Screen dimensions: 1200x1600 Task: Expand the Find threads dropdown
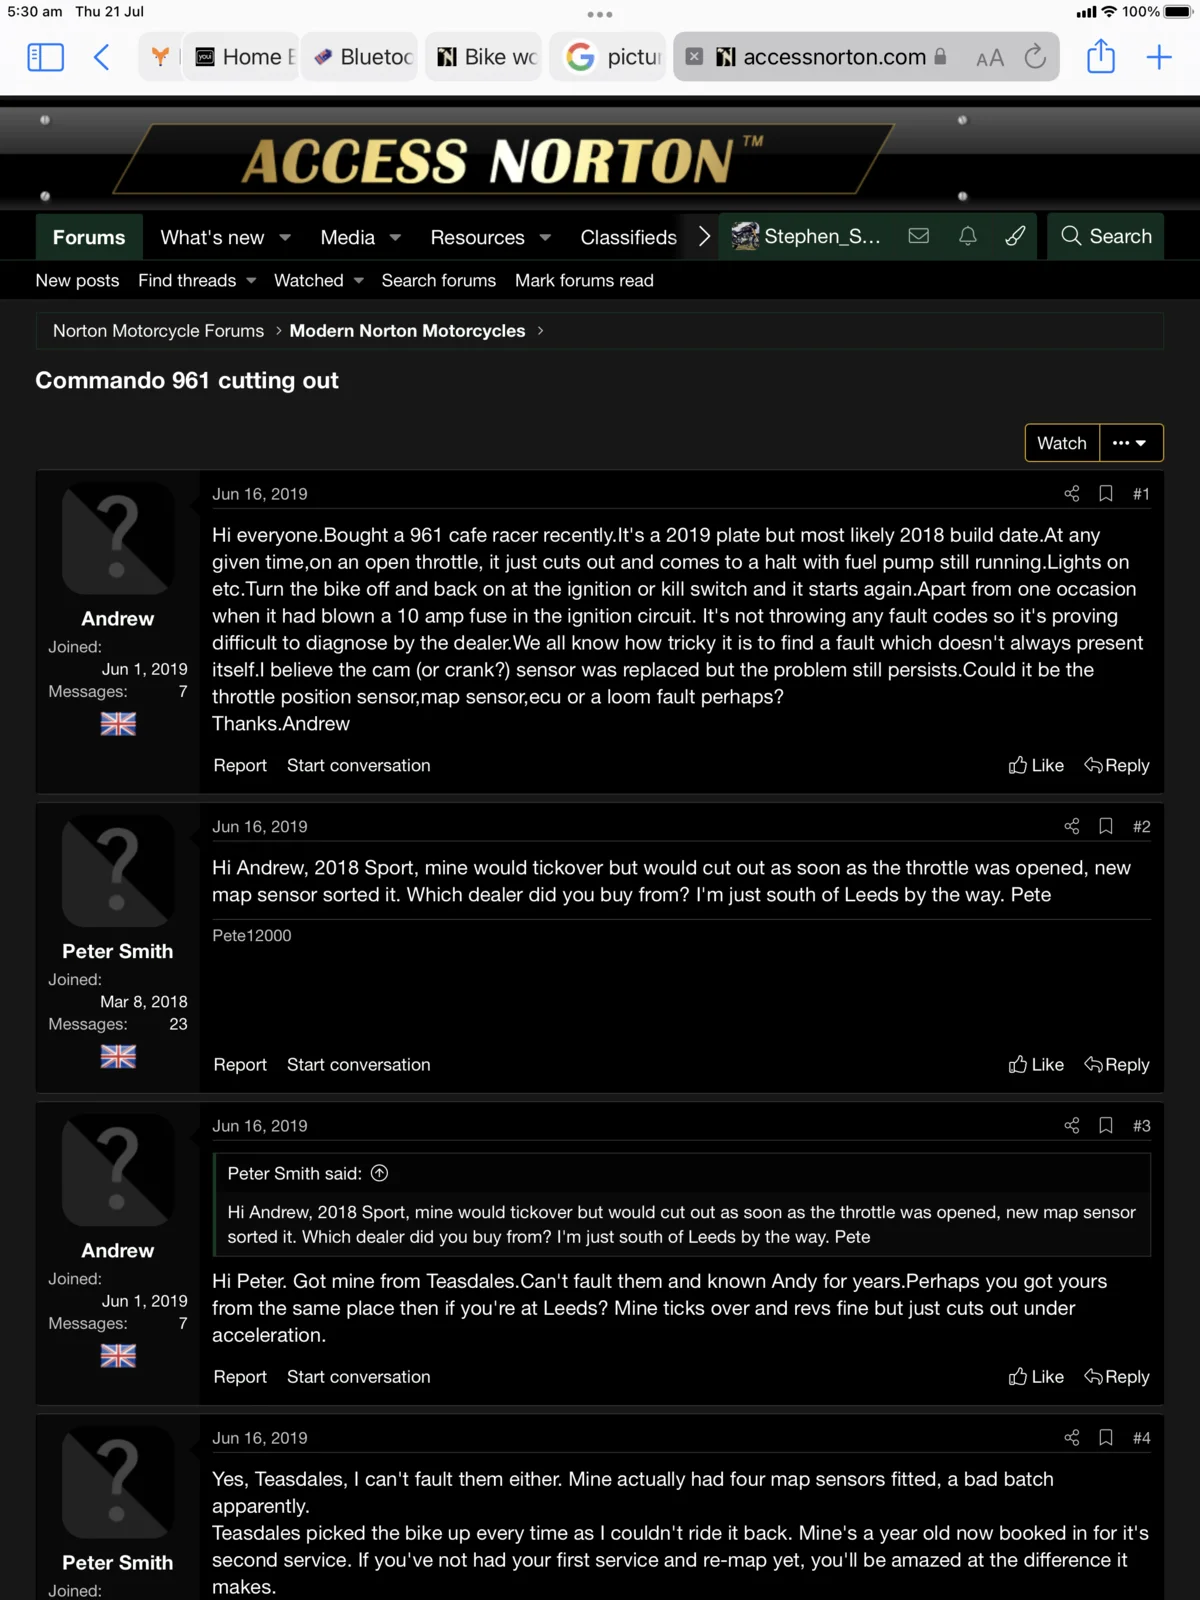[251, 281]
